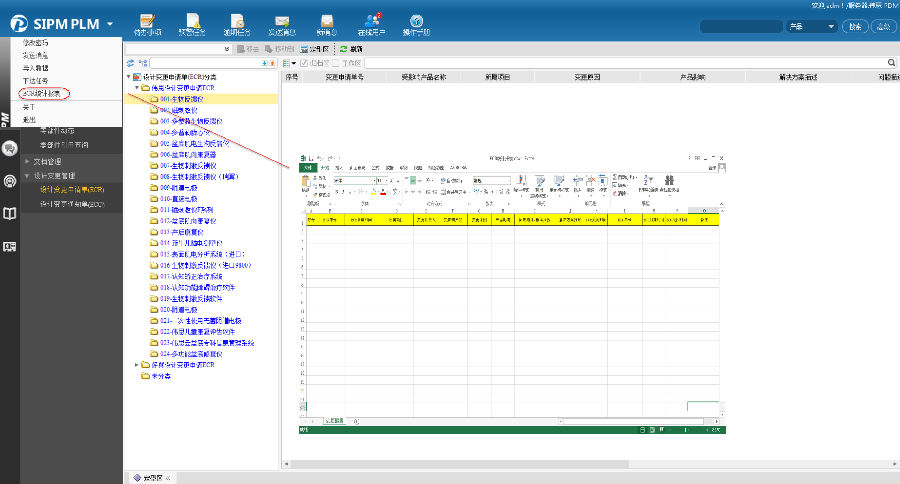Open the 操作手册 help icon
This screenshot has height=484, width=900.
[416, 22]
